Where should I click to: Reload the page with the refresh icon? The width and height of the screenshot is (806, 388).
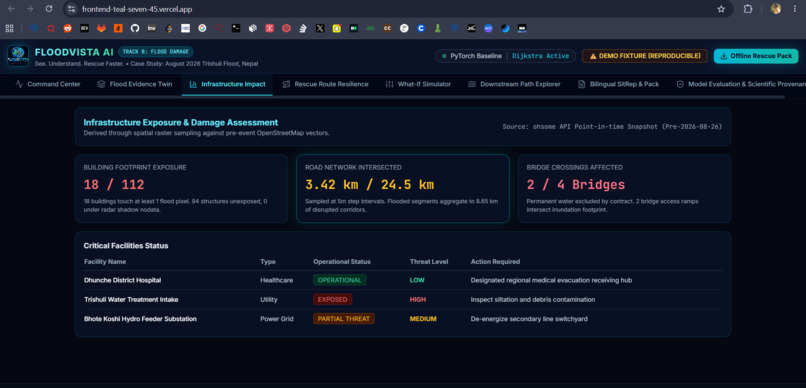tap(49, 9)
